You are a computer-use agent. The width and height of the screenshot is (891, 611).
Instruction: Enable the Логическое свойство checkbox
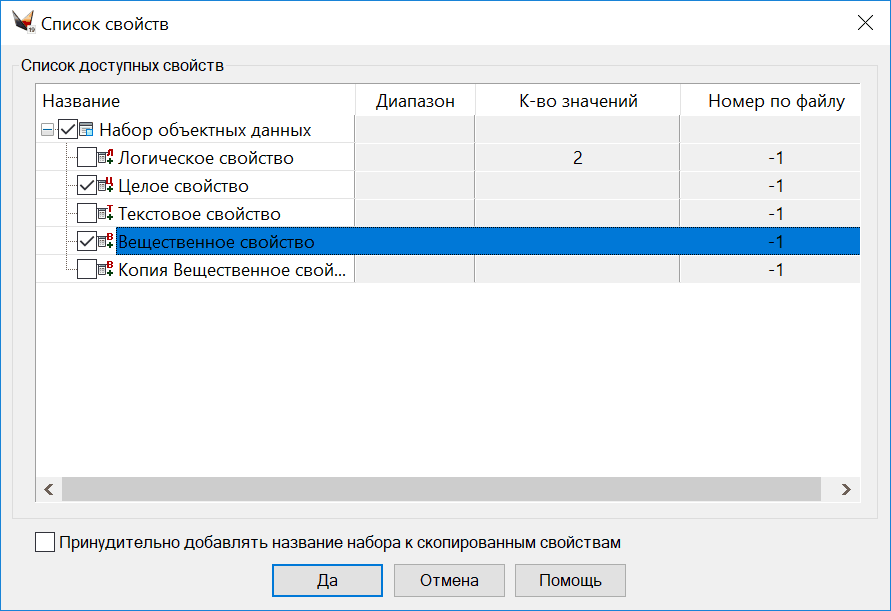click(x=87, y=158)
